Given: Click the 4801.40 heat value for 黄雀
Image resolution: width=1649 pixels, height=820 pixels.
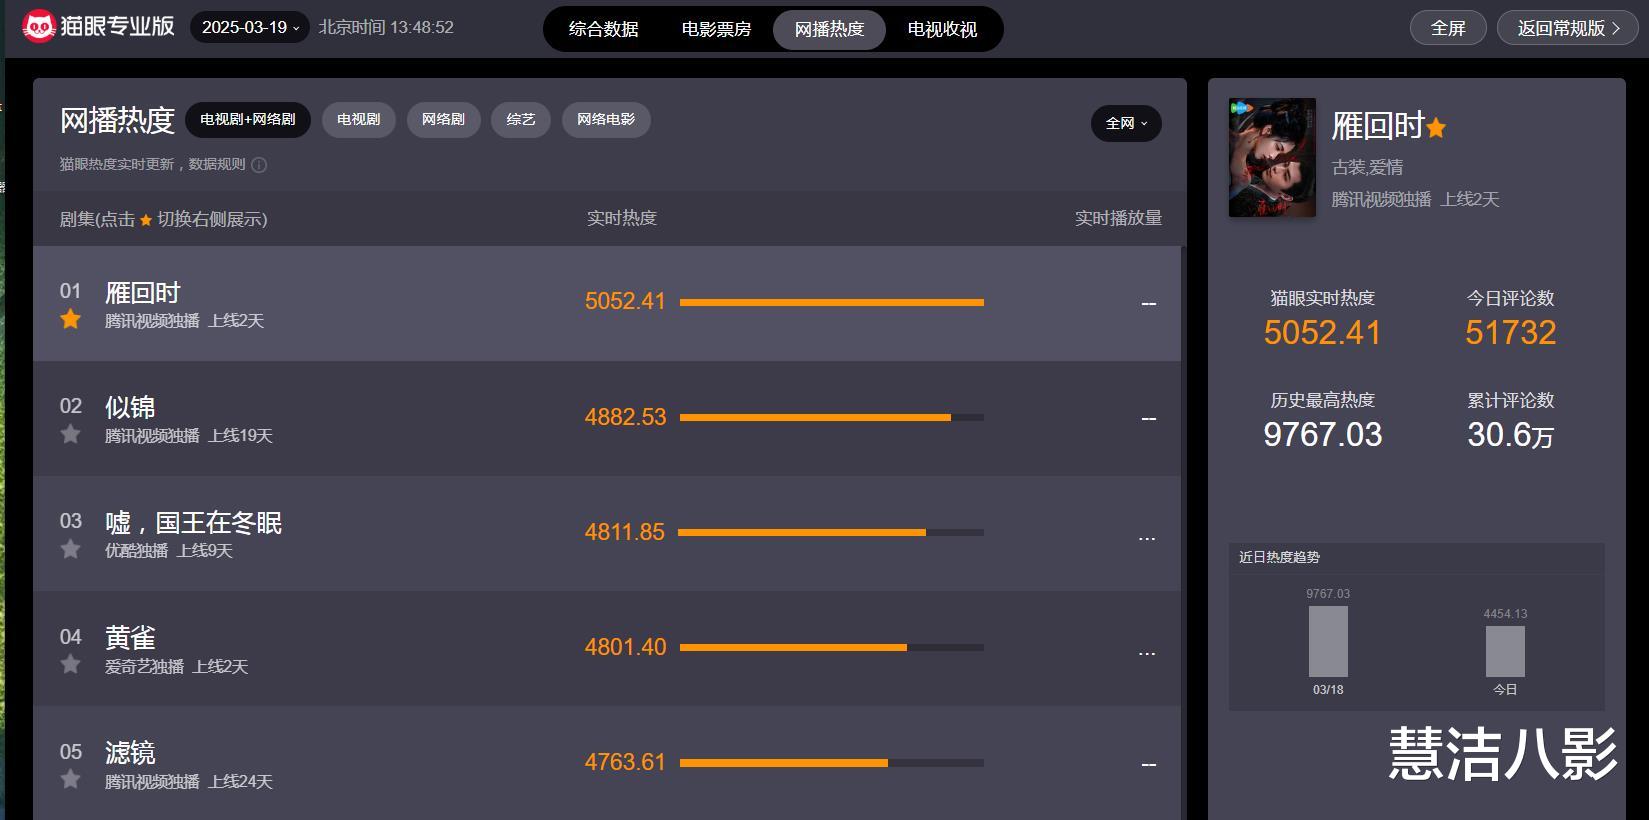Looking at the screenshot, I should click(x=625, y=647).
